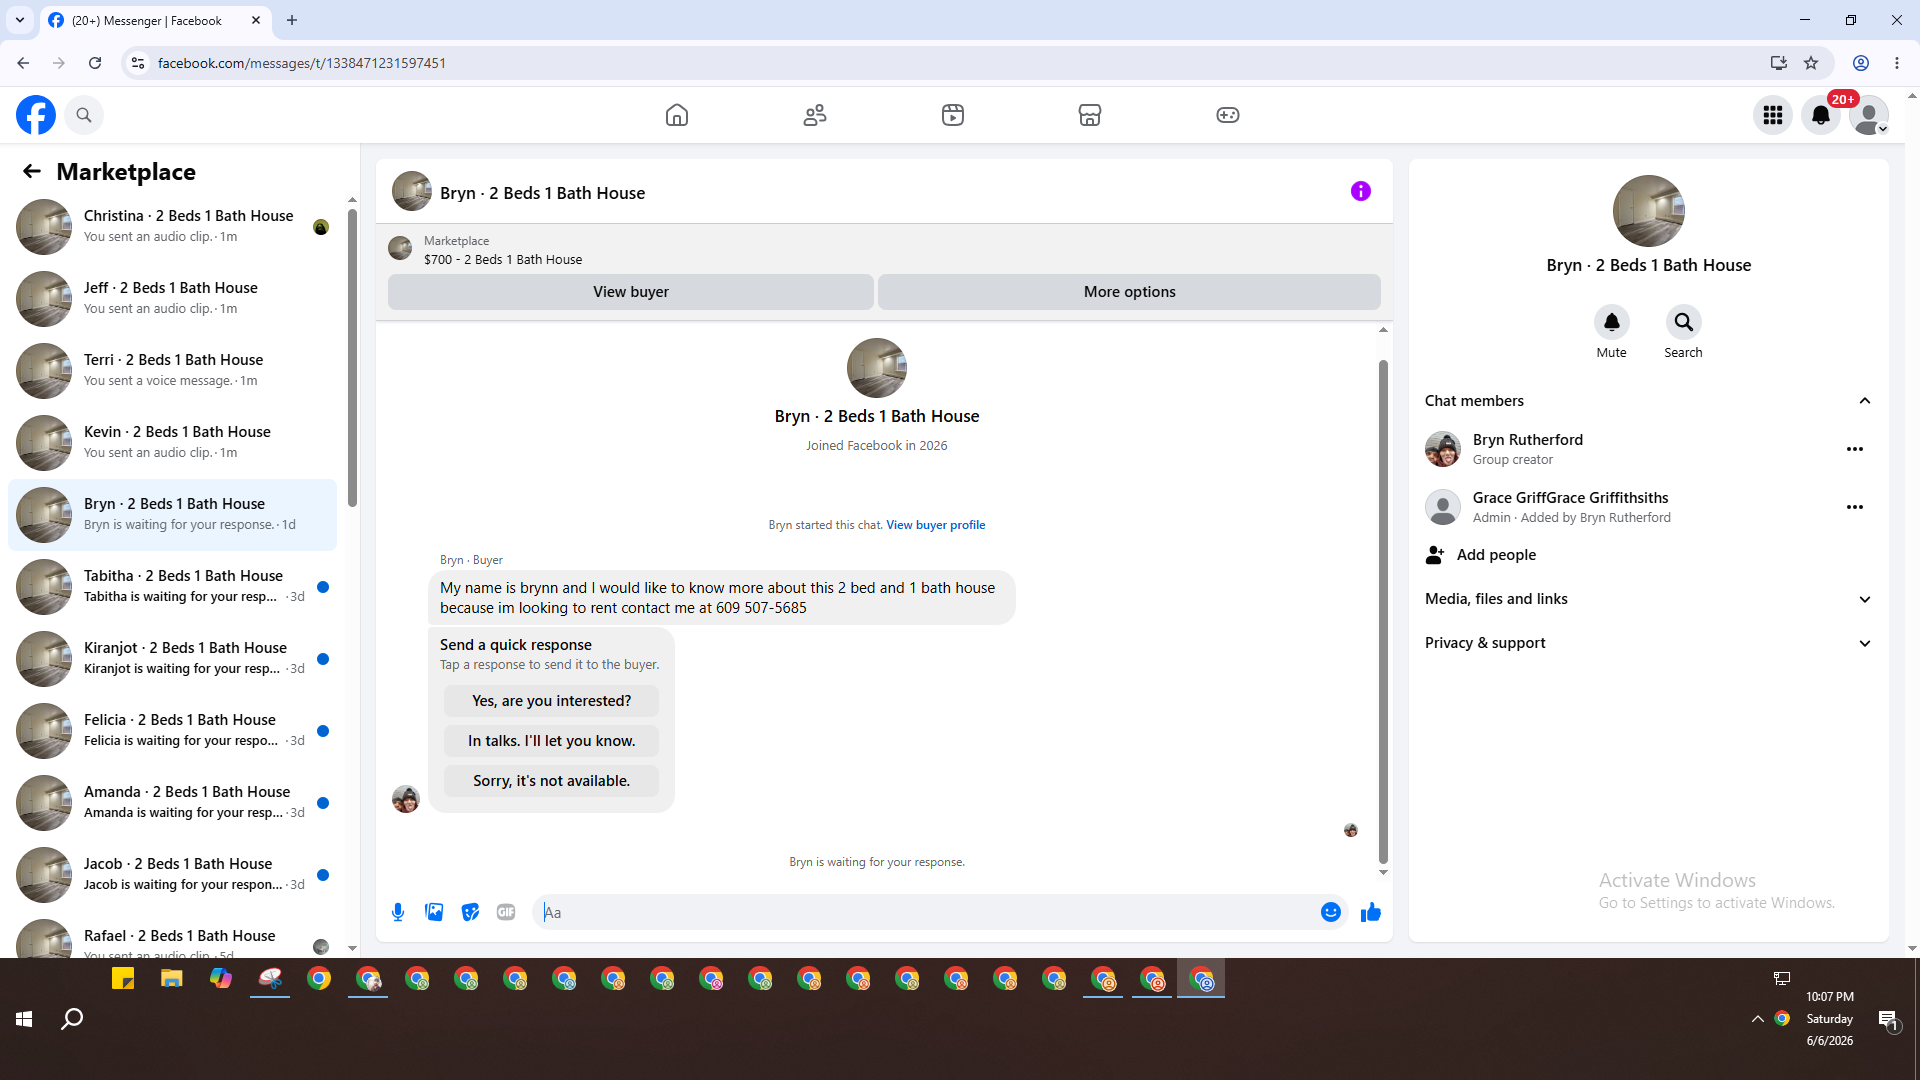This screenshot has width=1920, height=1080.
Task: Click the View buyer button
Action: (x=631, y=292)
